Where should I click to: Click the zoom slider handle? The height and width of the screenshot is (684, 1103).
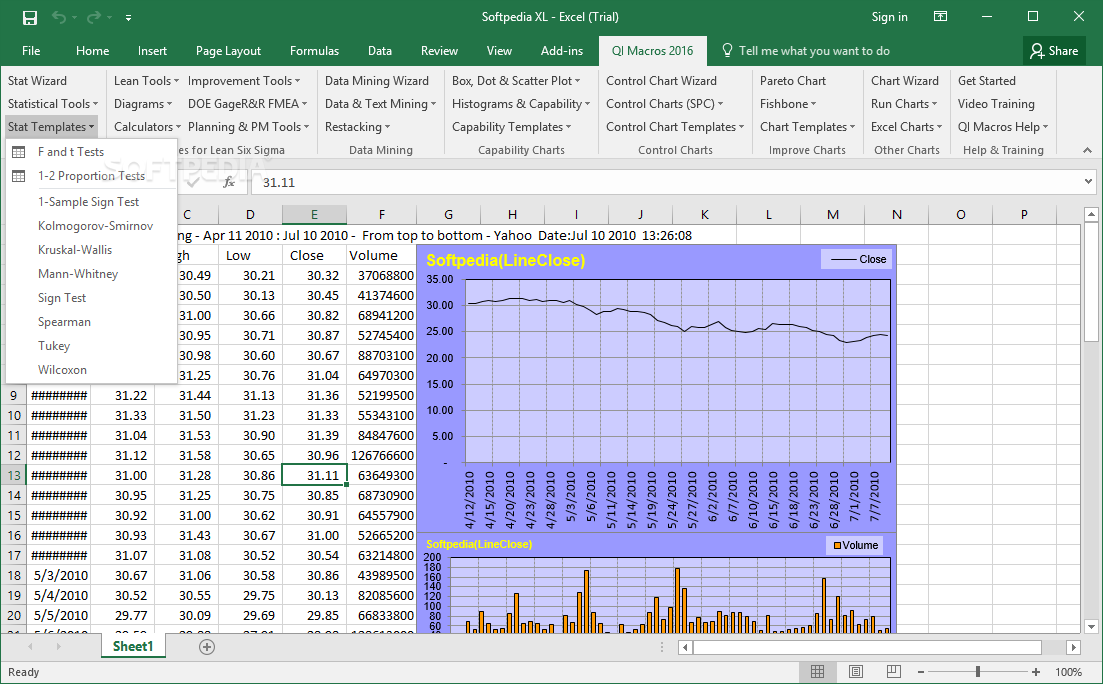point(978,672)
